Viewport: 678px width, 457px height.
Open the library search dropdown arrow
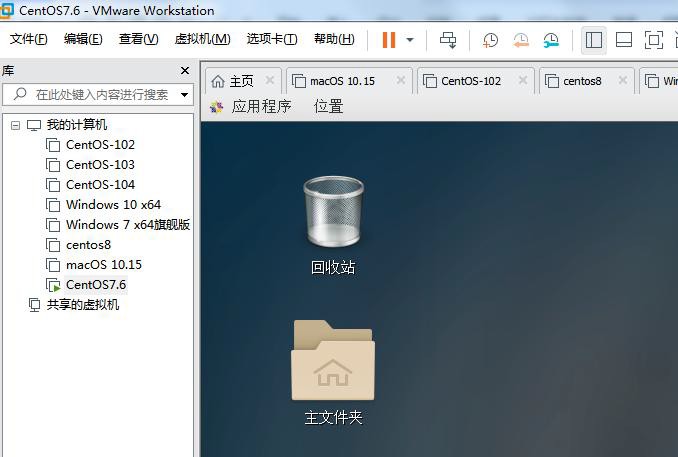[x=184, y=95]
